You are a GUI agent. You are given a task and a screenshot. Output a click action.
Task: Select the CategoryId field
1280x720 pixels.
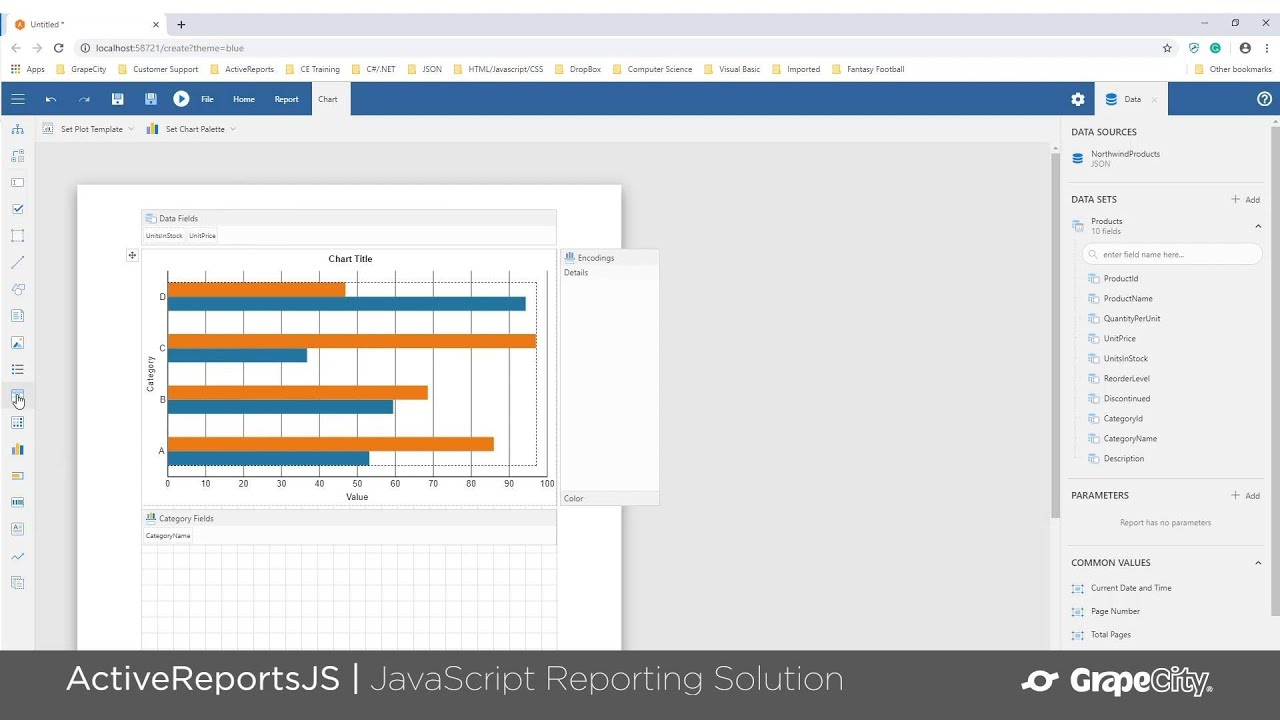1122,419
